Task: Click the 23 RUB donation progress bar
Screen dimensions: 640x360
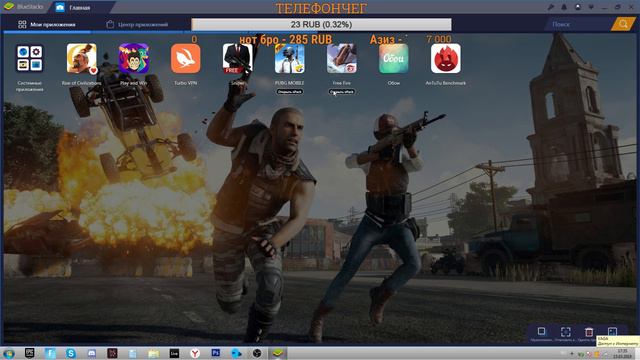Action: click(322, 24)
